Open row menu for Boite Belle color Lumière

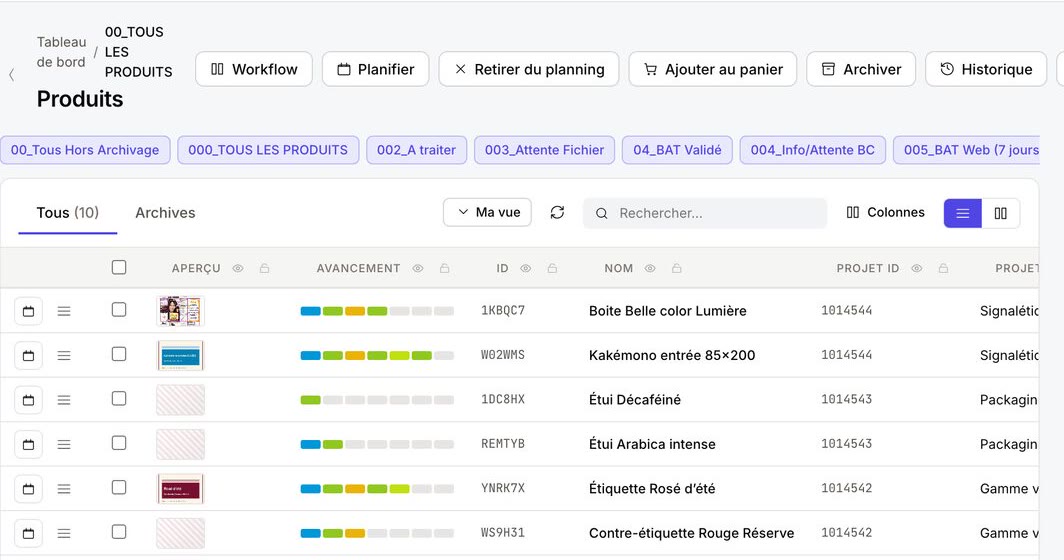coord(64,311)
